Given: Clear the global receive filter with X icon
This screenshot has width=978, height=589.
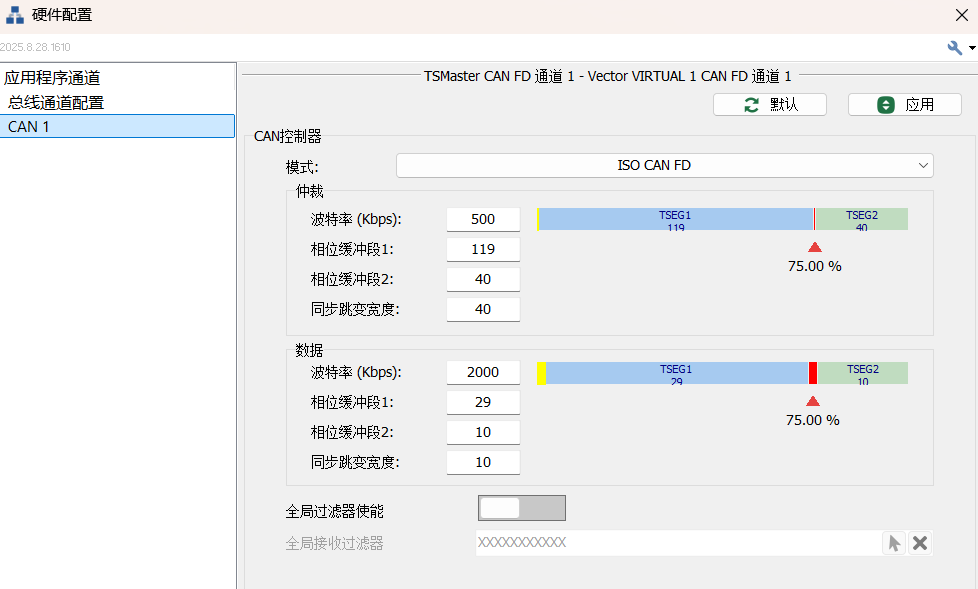Looking at the screenshot, I should 920,543.
